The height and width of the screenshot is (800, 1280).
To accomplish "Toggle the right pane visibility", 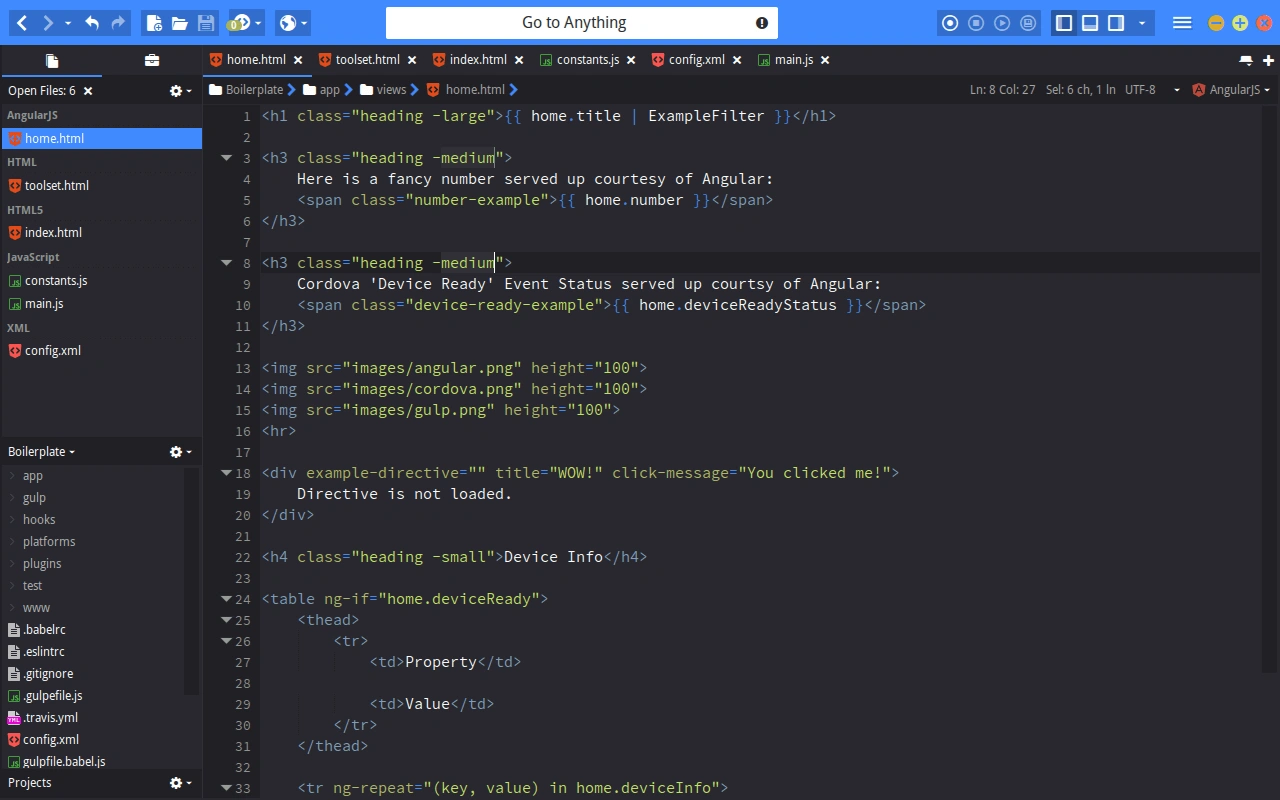I will point(1114,22).
